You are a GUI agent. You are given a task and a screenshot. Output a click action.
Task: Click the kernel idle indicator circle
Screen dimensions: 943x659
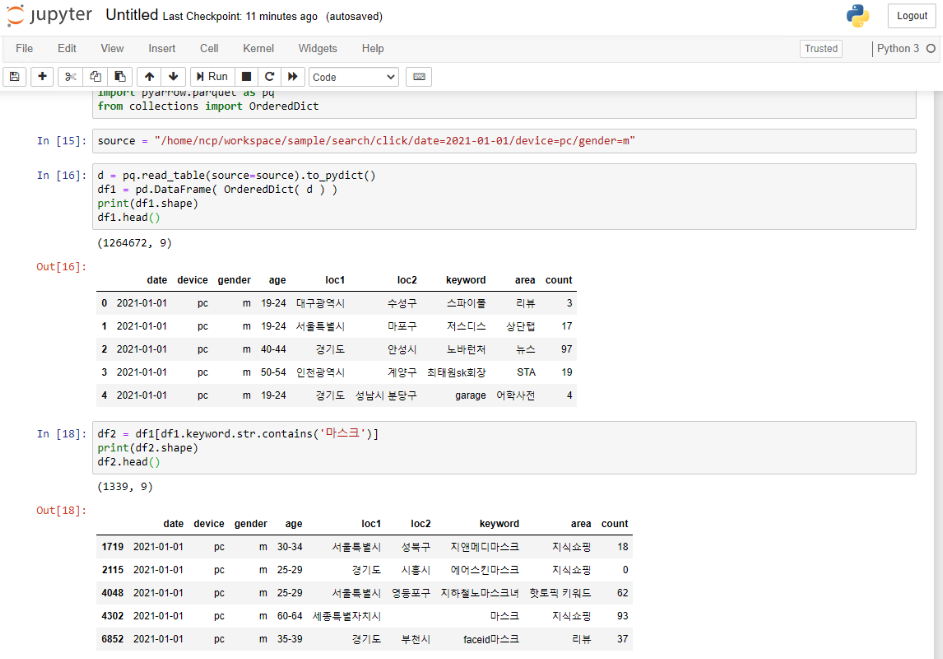[930, 49]
